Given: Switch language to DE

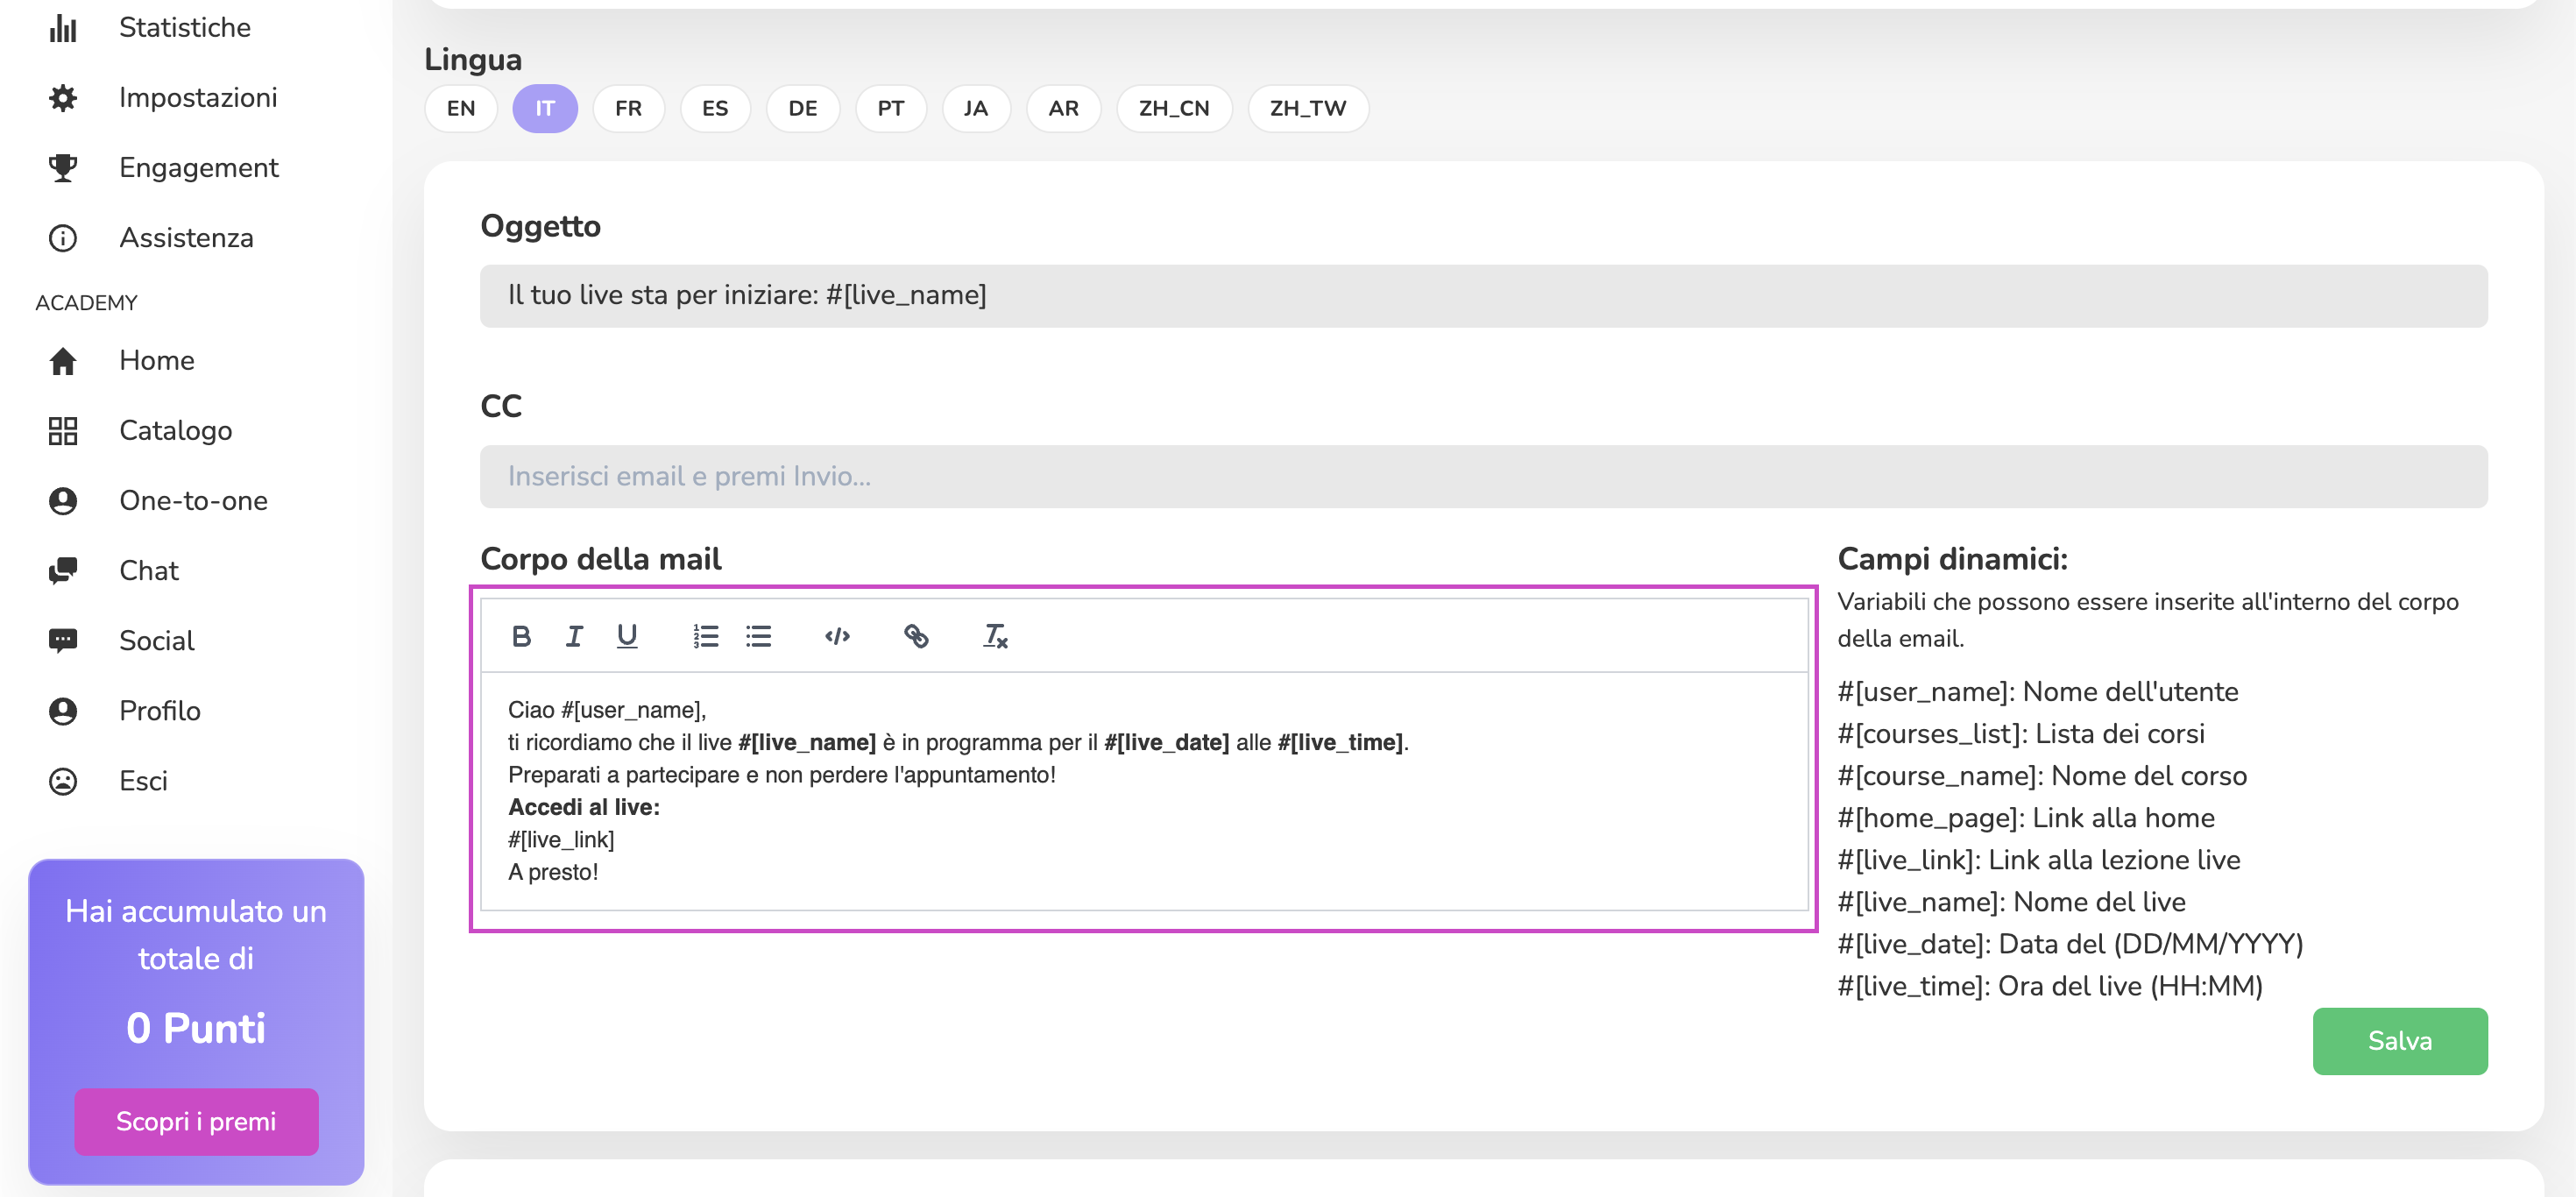Looking at the screenshot, I should (x=803, y=108).
